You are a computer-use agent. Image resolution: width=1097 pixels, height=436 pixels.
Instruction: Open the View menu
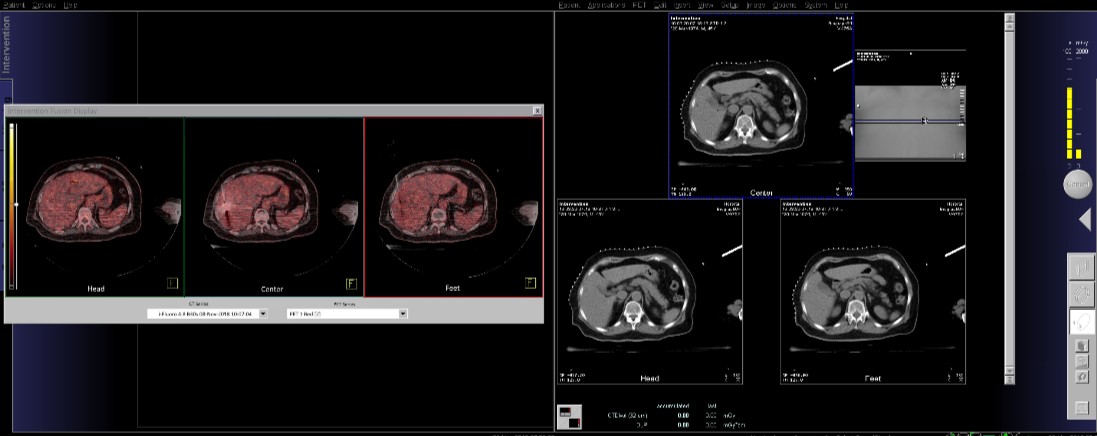pyautogui.click(x=706, y=5)
